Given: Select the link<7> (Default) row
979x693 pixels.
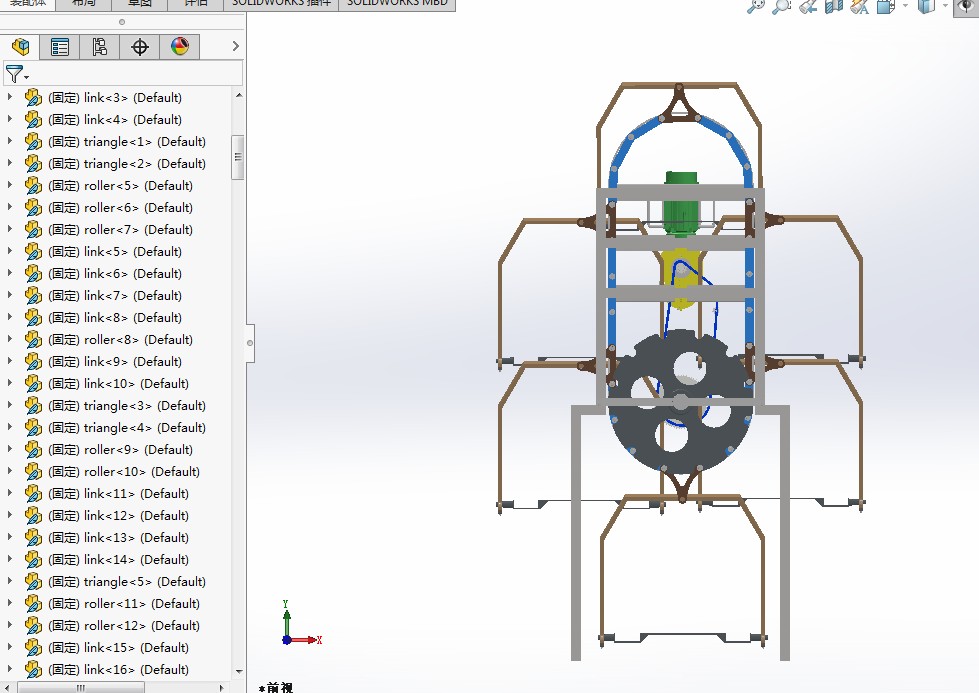Looking at the screenshot, I should click(x=115, y=295).
